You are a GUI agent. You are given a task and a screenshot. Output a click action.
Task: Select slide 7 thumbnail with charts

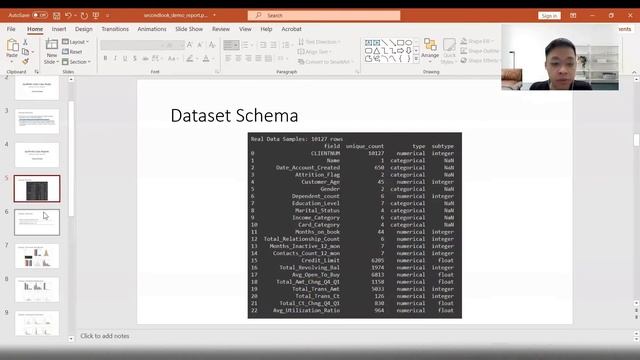point(37,256)
